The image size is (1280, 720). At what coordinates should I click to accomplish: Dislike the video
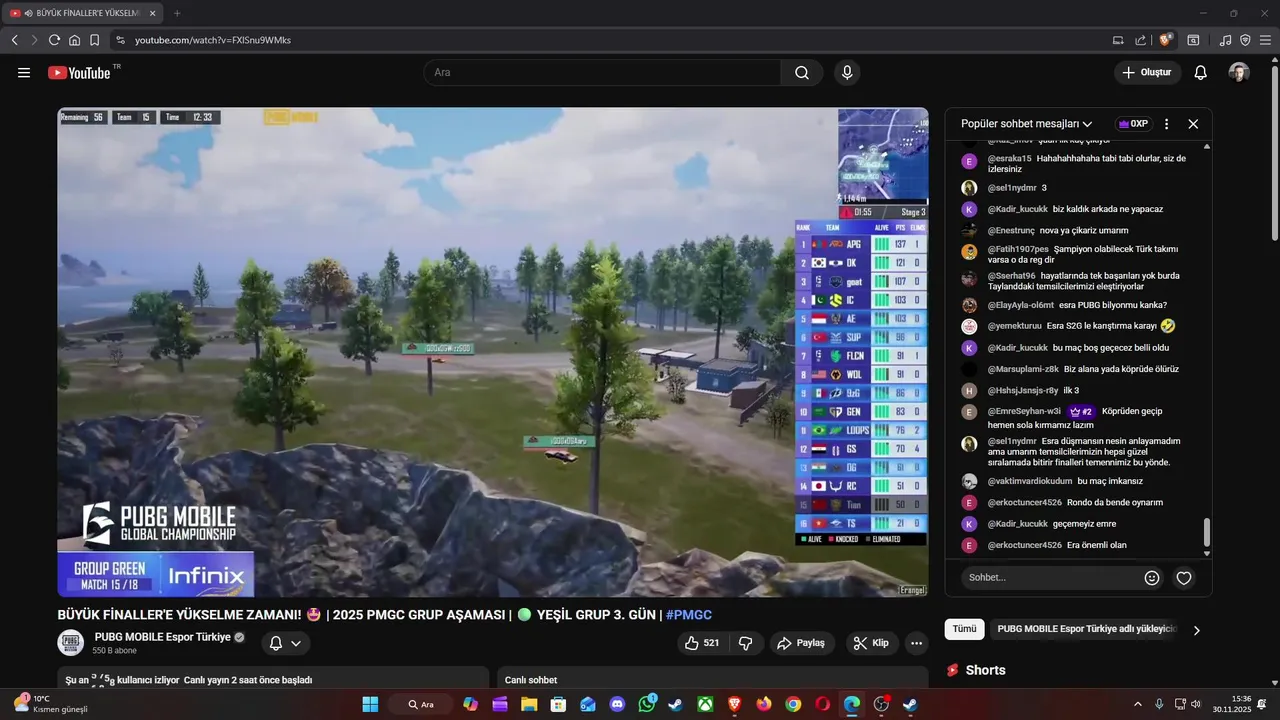point(745,643)
